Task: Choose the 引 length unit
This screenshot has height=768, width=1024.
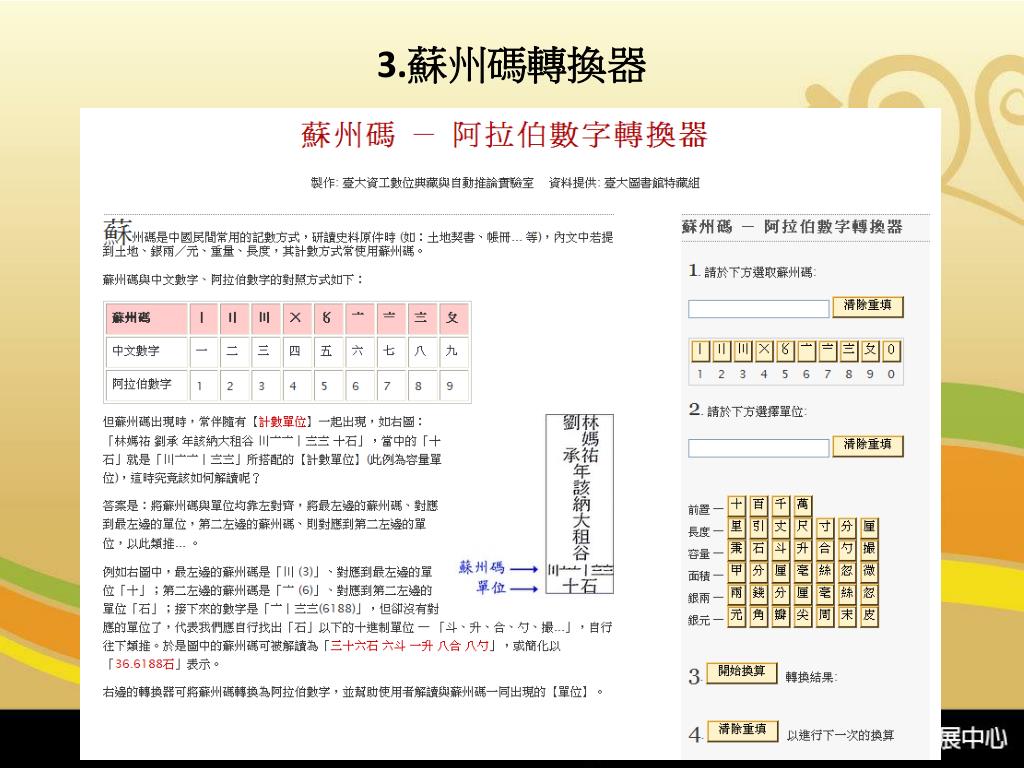Action: (x=758, y=528)
